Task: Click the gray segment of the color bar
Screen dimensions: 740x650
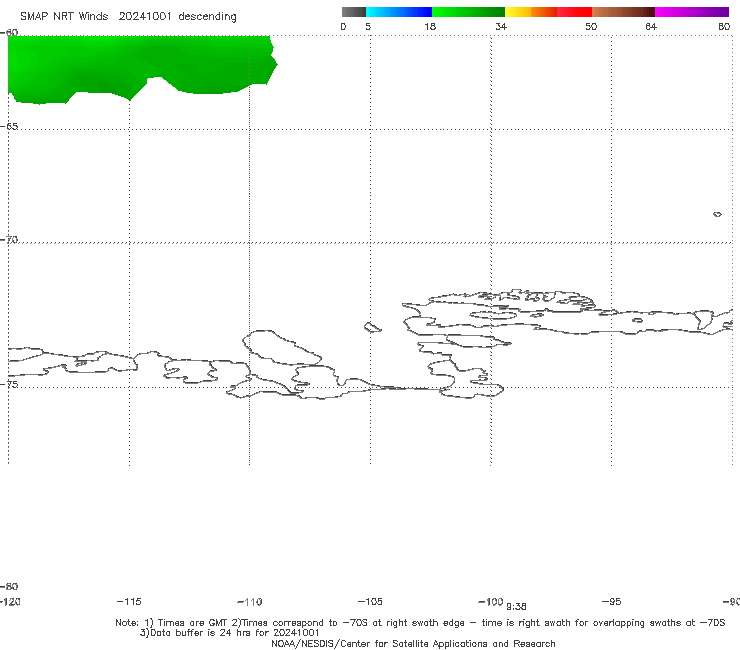Action: [353, 12]
